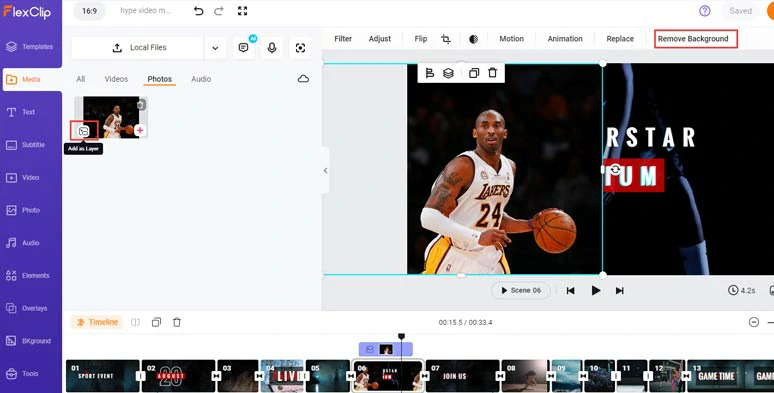774x393 pixels.
Task: Open the Motion option
Action: [x=511, y=39]
